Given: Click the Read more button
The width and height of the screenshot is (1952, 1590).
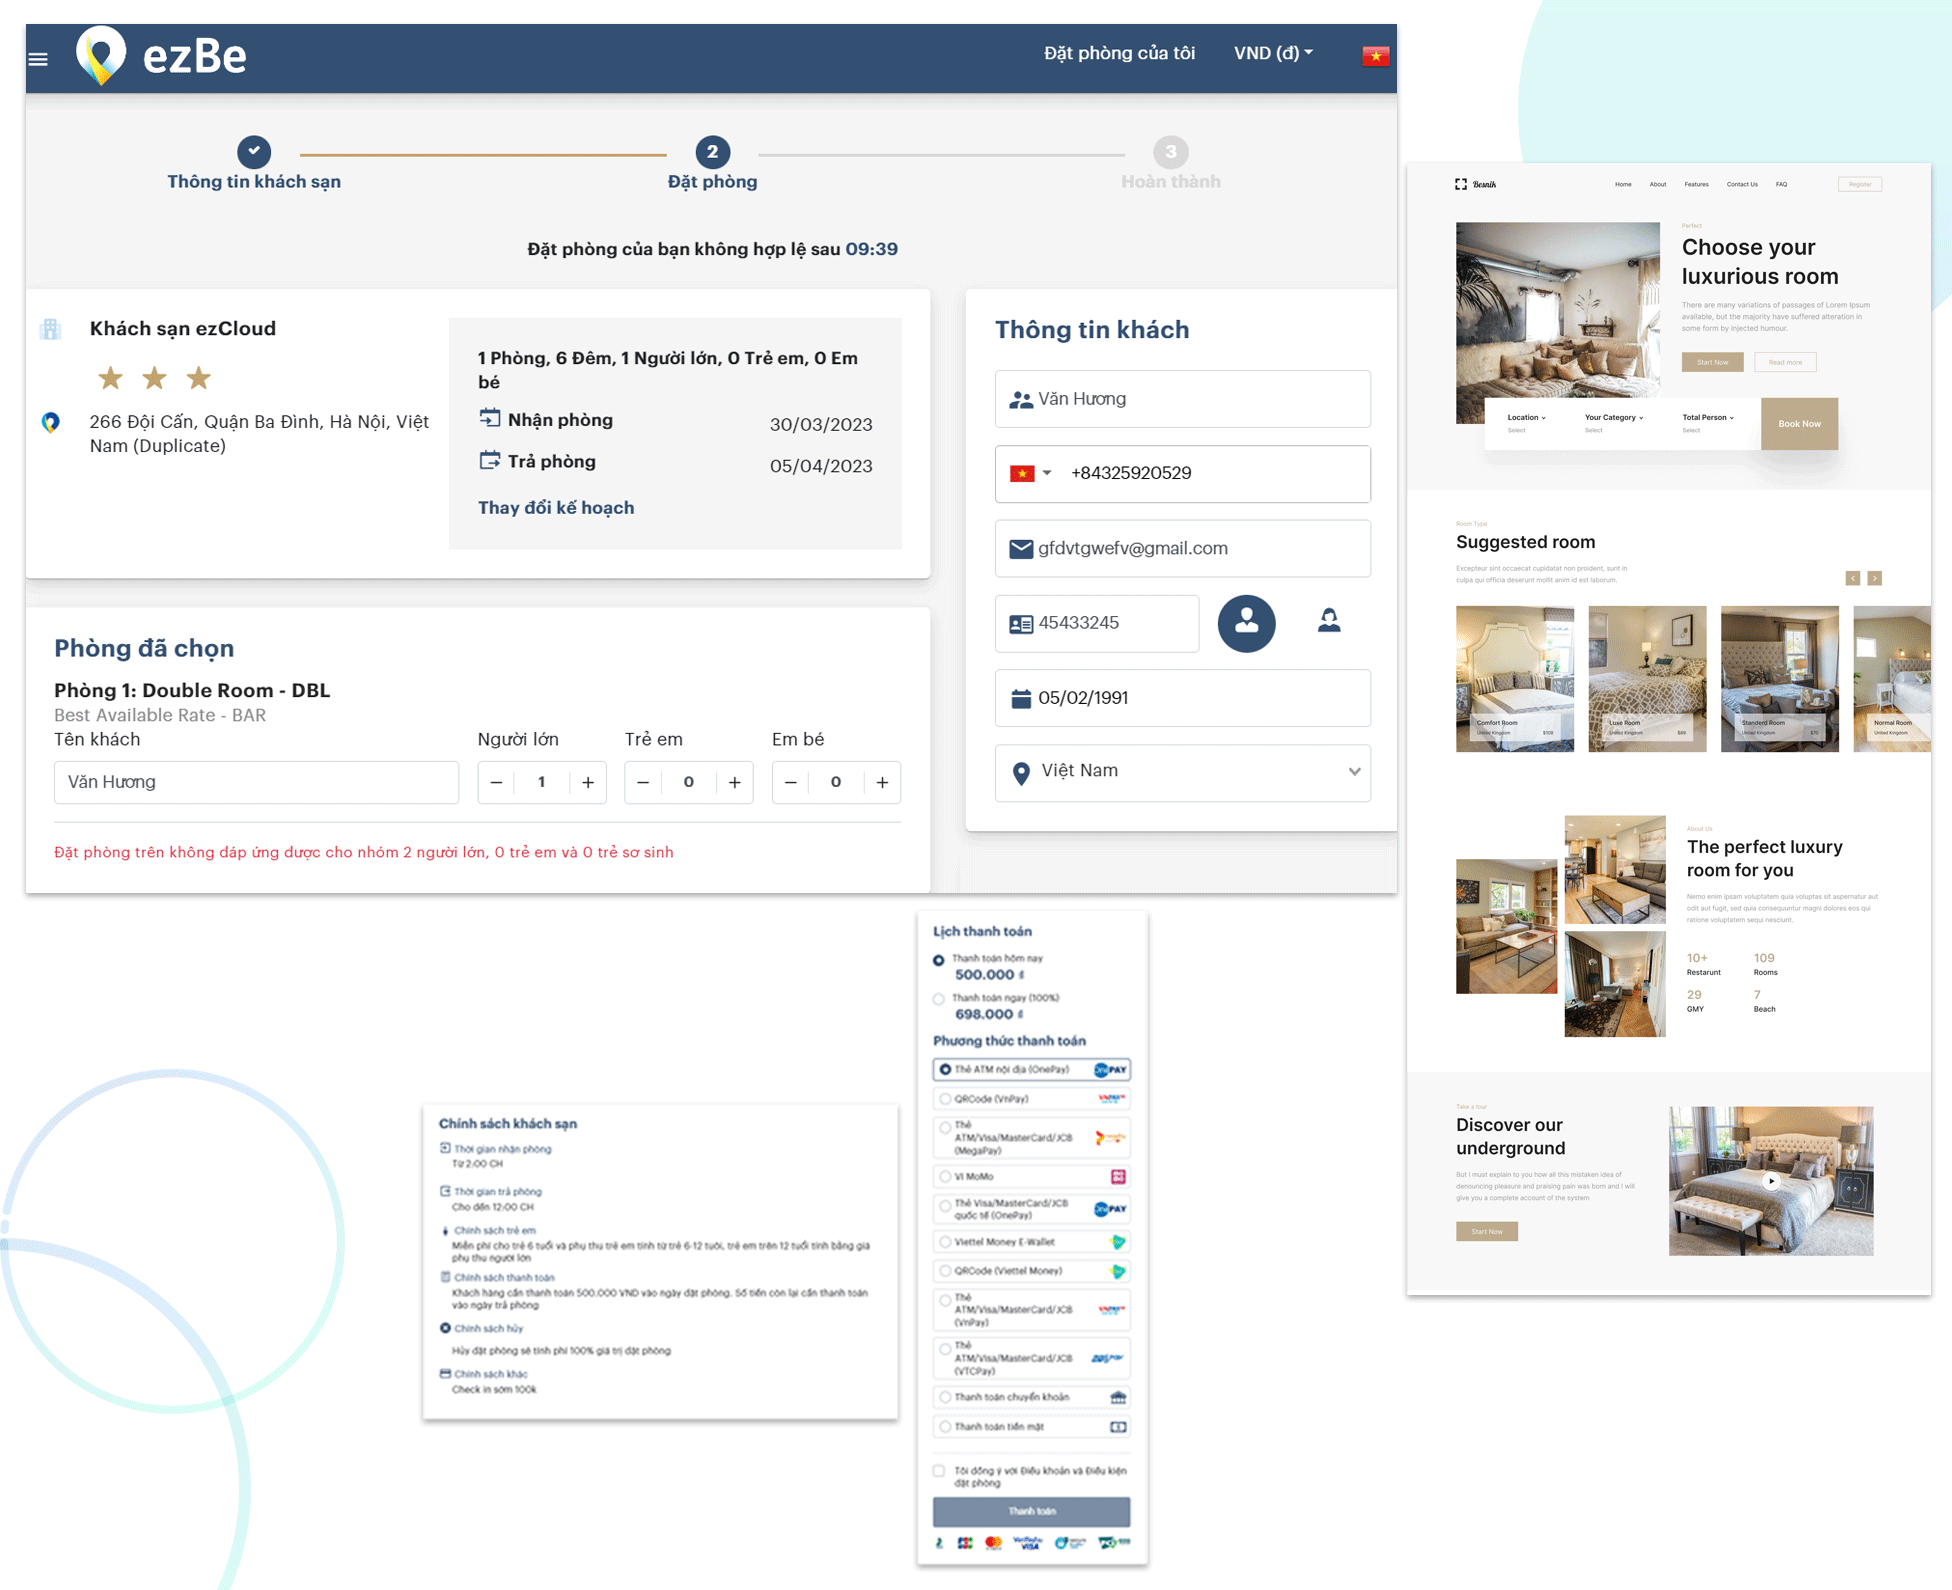Looking at the screenshot, I should [1785, 362].
